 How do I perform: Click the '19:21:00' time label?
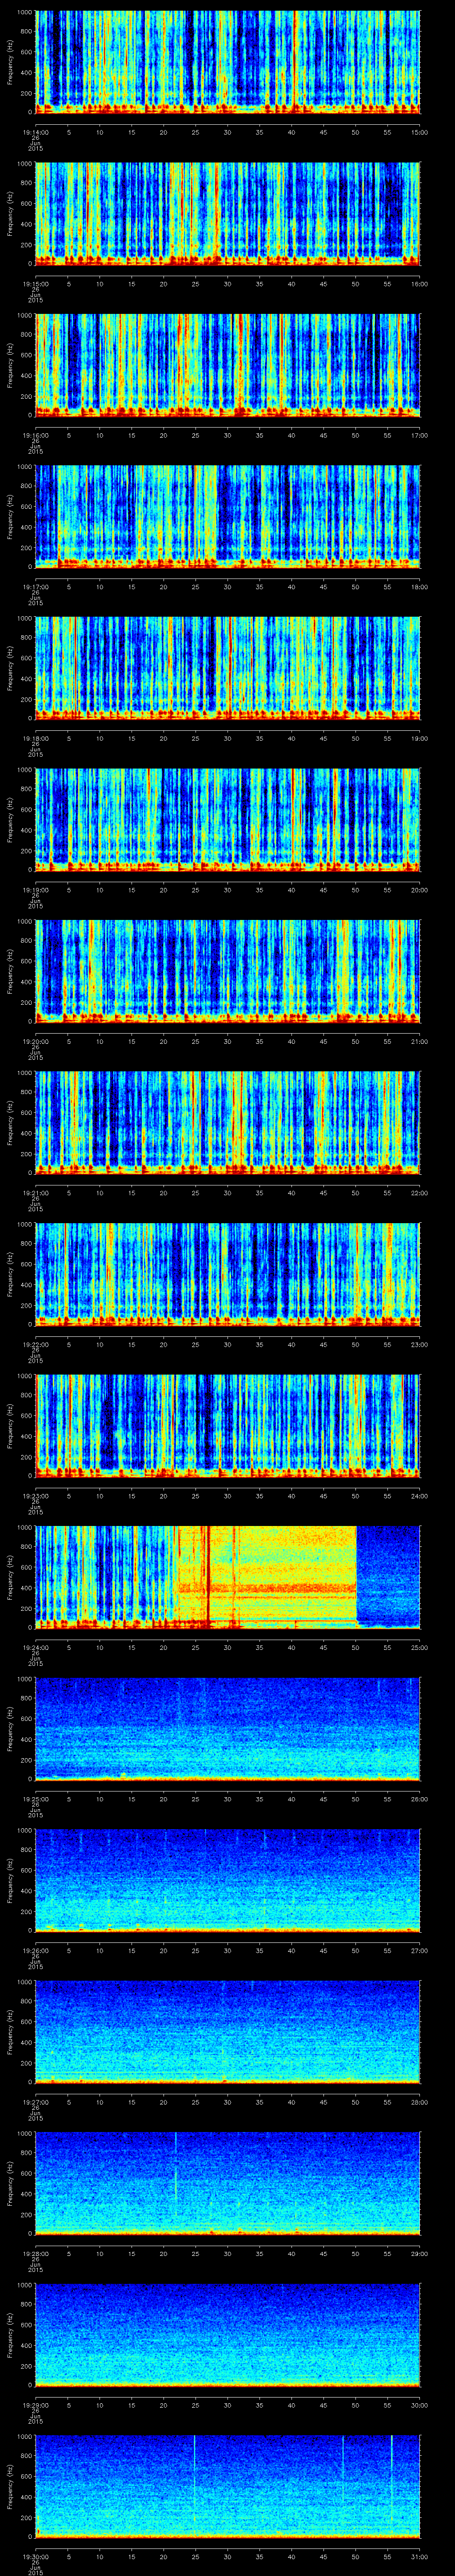pos(35,1193)
